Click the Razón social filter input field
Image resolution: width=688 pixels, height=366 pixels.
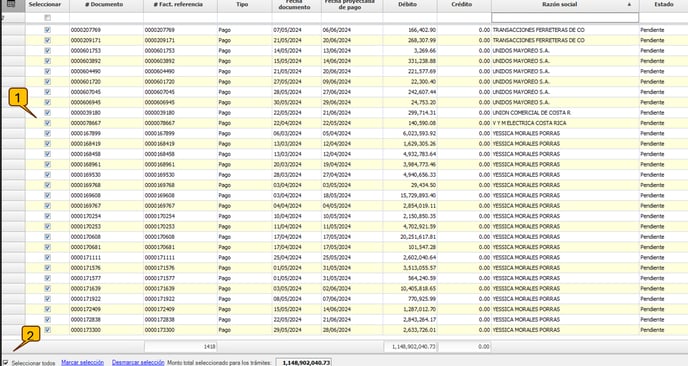click(565, 18)
